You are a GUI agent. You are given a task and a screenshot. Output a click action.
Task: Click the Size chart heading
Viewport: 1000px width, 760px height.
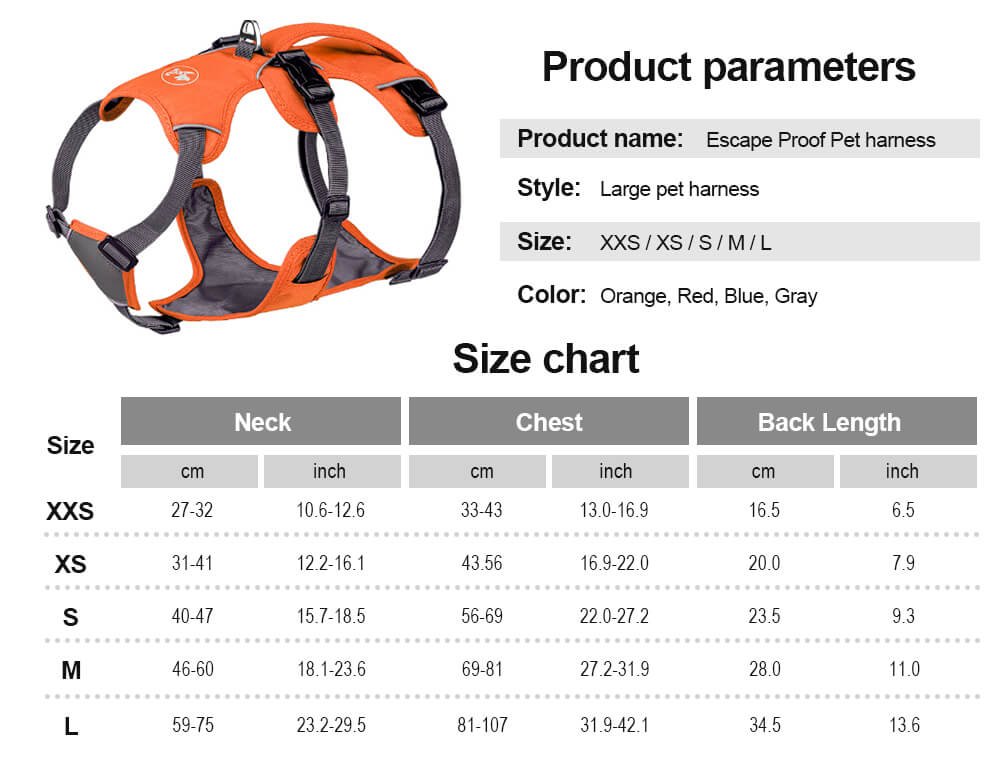[546, 358]
